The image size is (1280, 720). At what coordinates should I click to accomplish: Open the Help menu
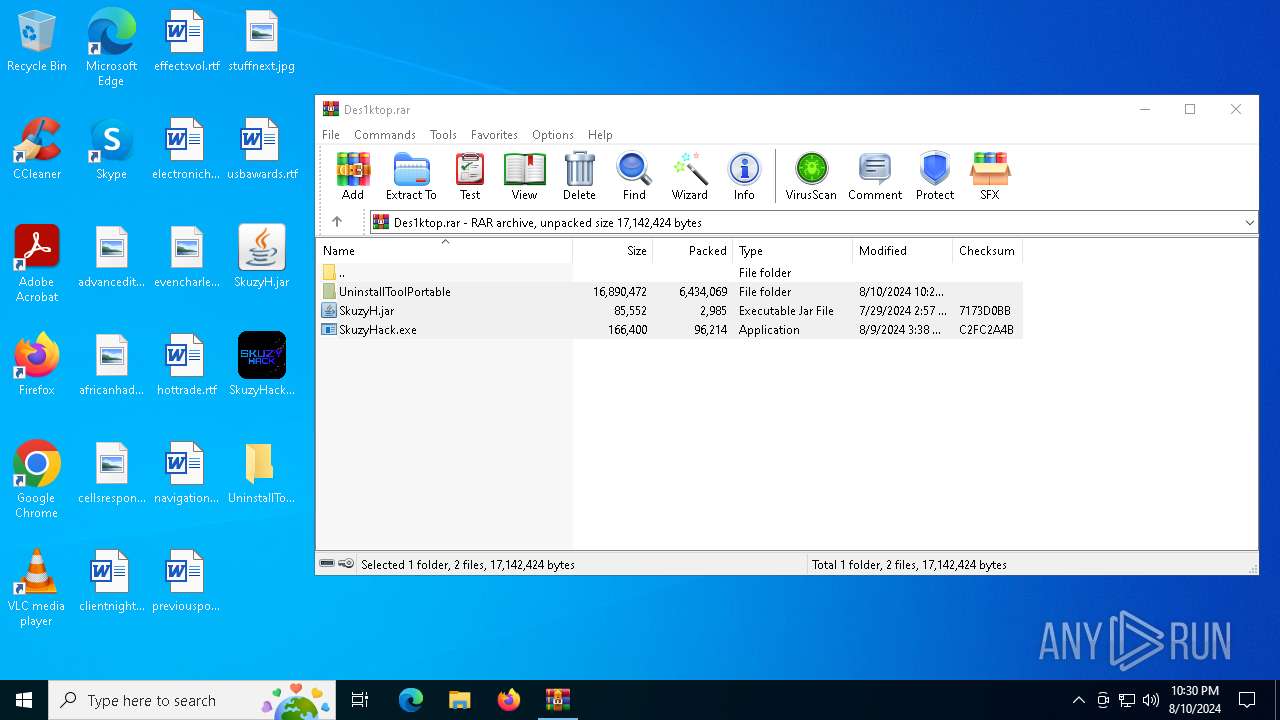coord(600,135)
